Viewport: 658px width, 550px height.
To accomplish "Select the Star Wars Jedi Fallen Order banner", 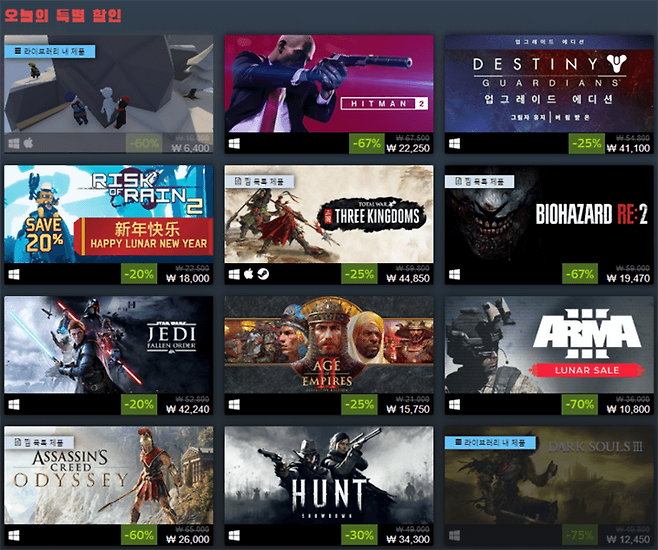I will (109, 345).
